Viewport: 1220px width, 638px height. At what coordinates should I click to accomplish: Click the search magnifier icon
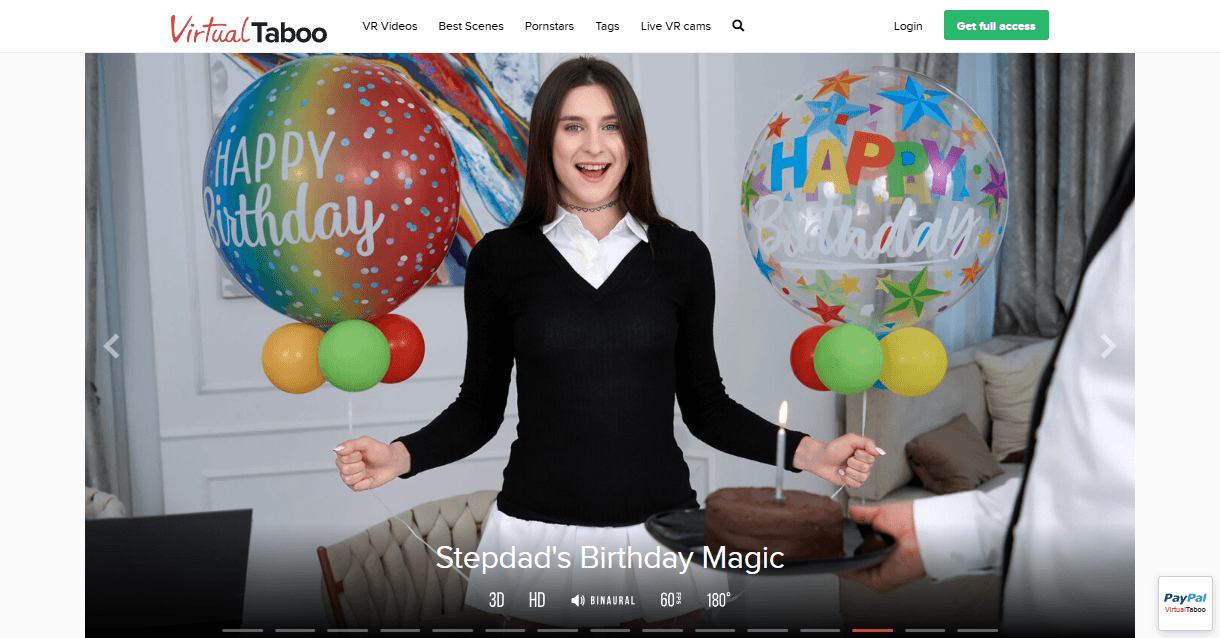pos(738,26)
